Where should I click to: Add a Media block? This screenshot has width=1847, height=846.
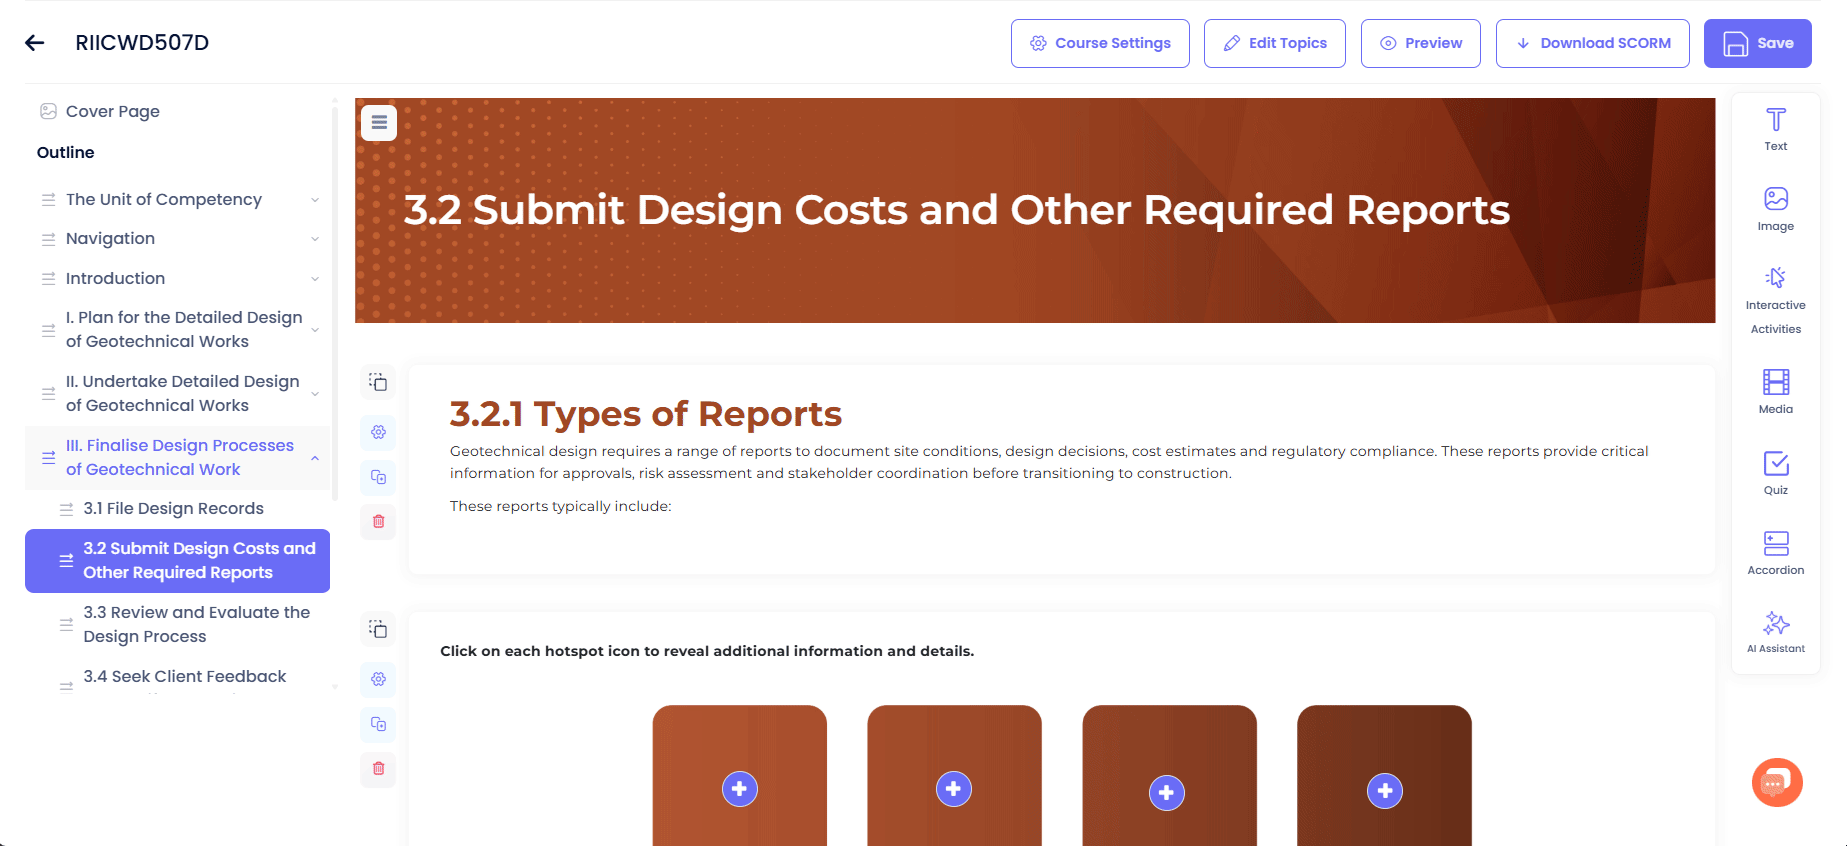[1775, 390]
